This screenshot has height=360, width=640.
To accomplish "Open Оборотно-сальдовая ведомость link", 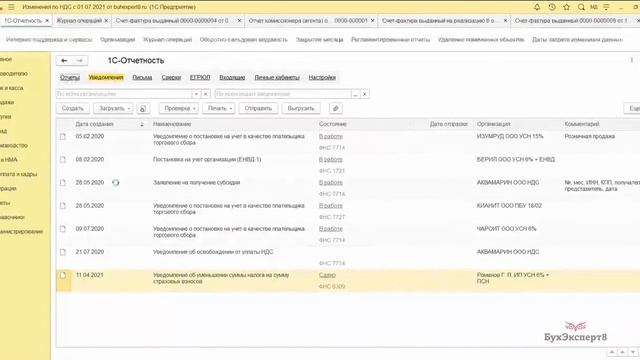I will coord(243,40).
